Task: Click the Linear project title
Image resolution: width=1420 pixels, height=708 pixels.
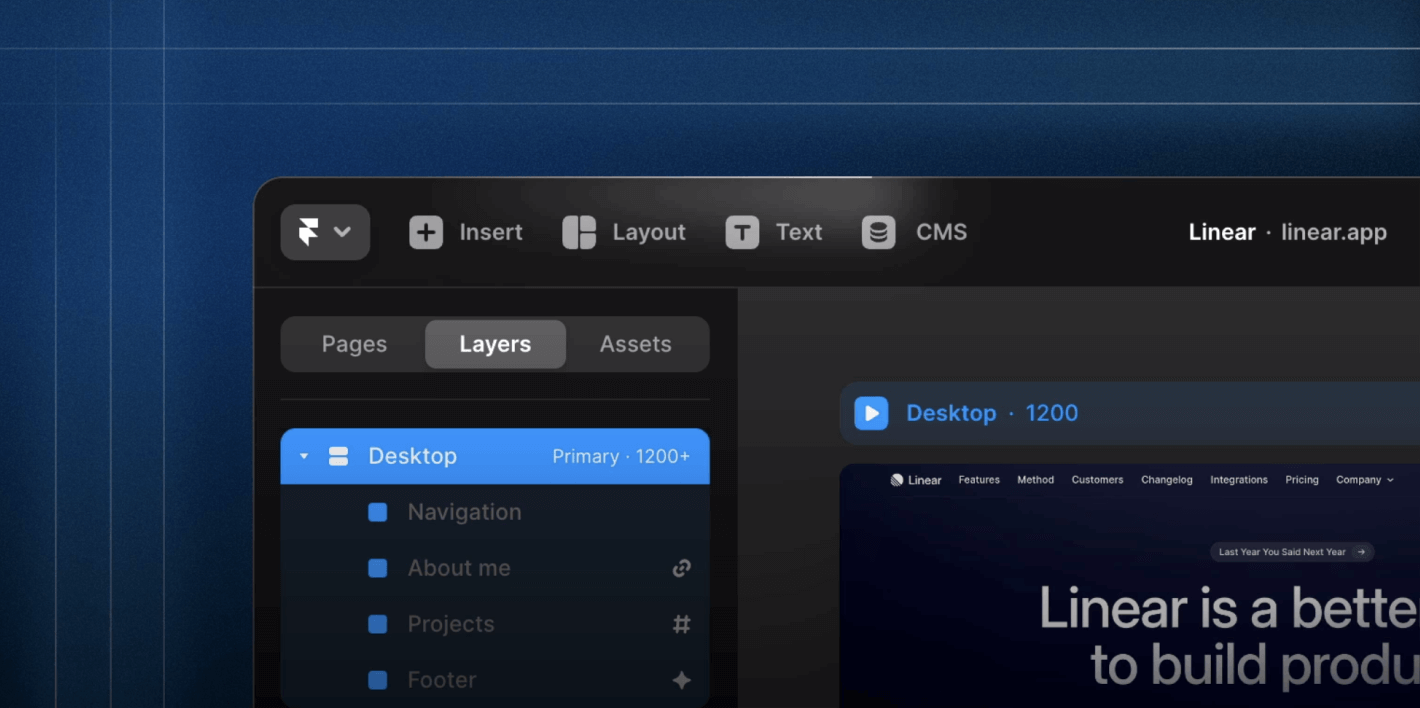Action: [1222, 232]
